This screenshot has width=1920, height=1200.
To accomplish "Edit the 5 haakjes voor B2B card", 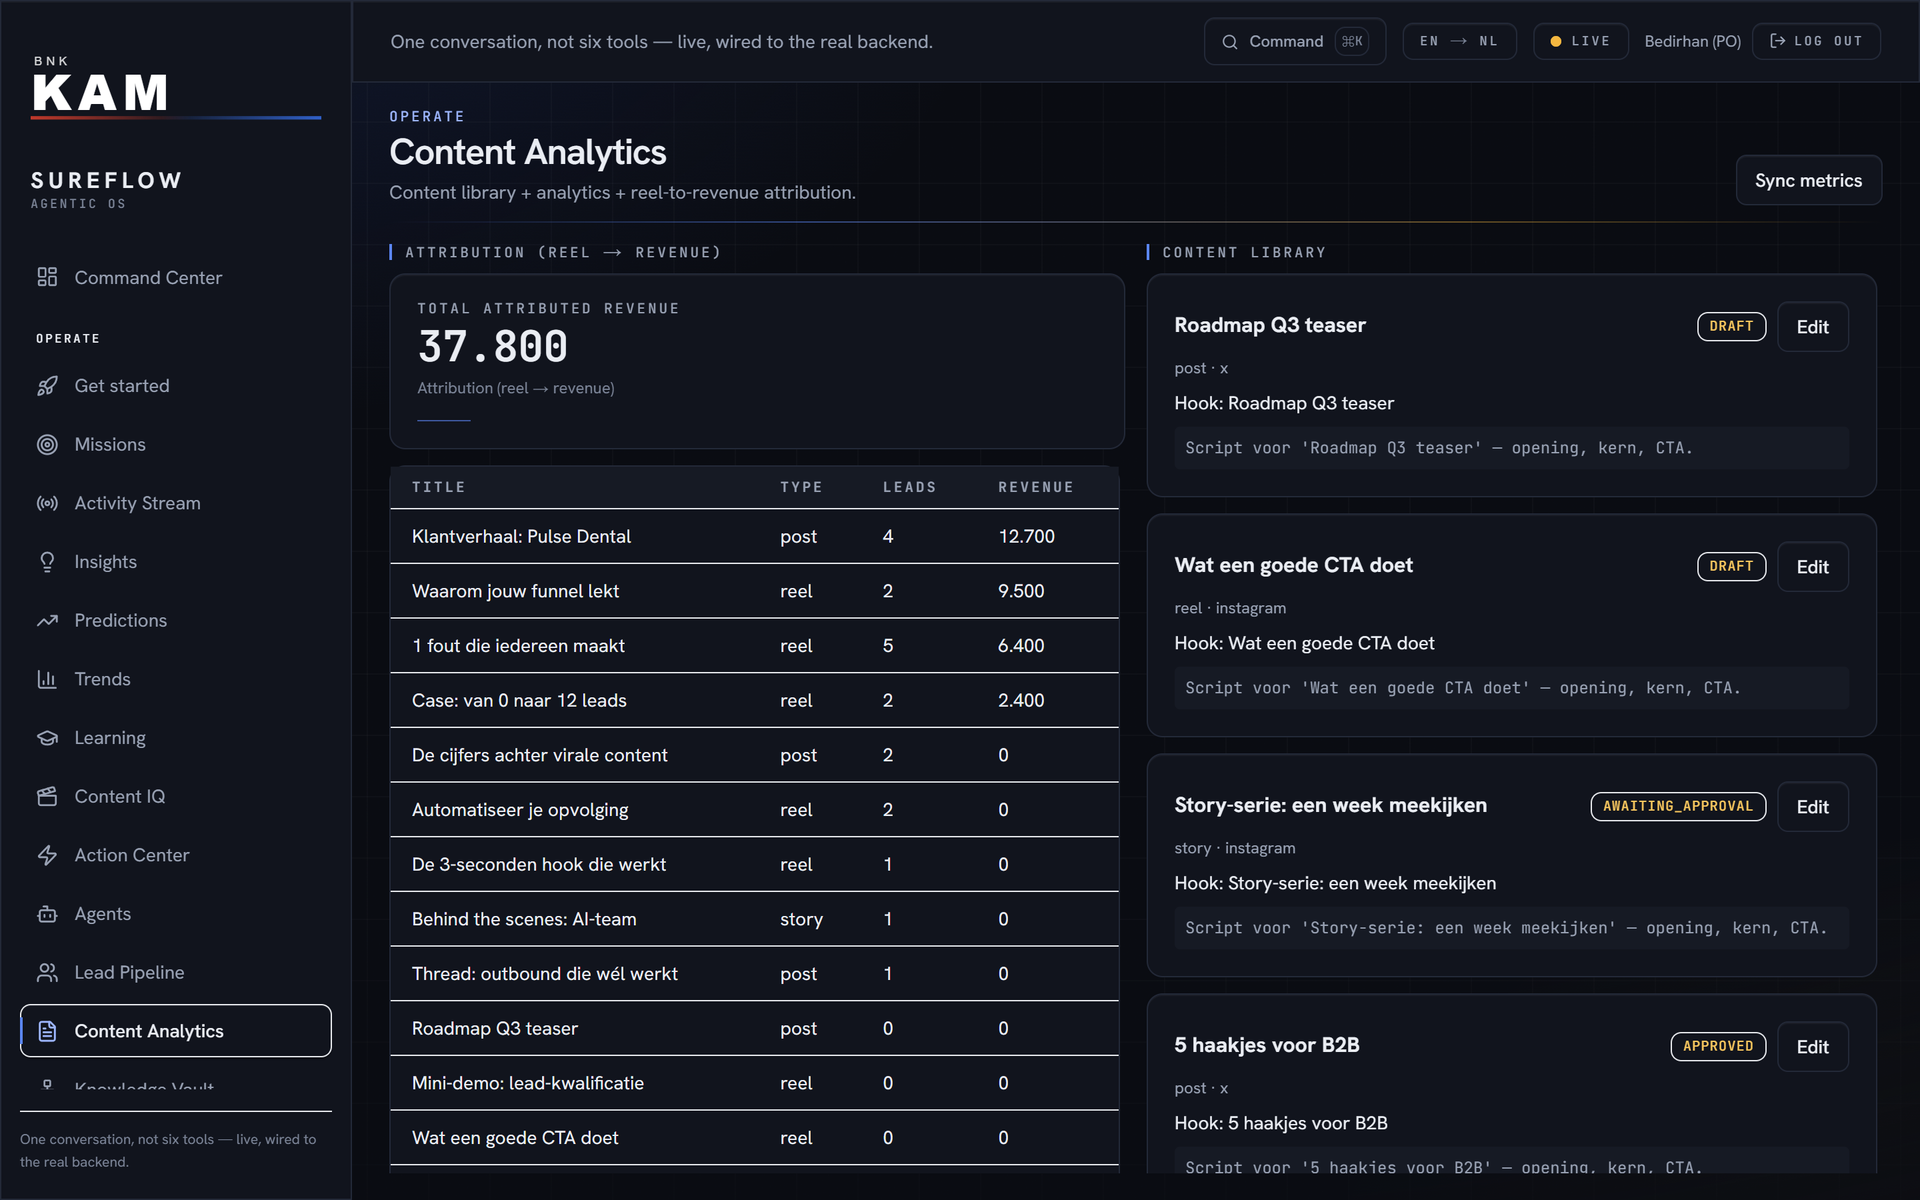I will click(x=1812, y=1047).
